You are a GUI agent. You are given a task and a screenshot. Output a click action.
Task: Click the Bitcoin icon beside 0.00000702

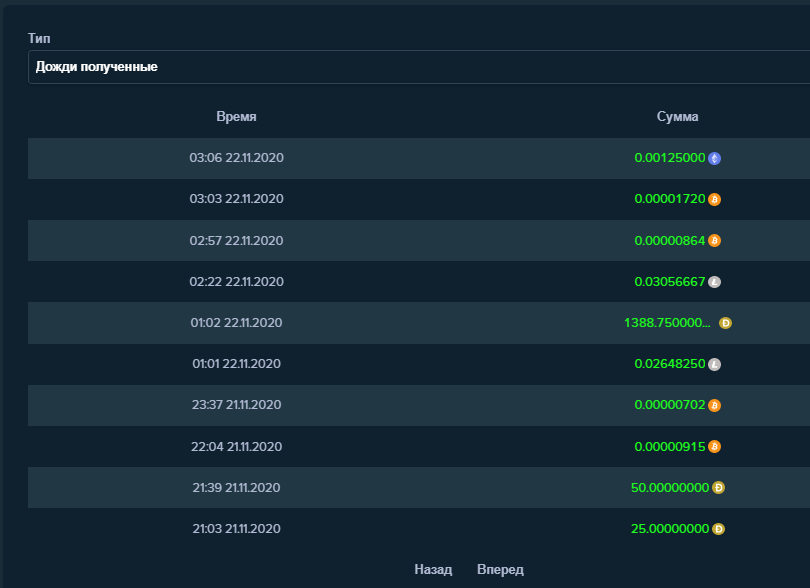click(714, 406)
